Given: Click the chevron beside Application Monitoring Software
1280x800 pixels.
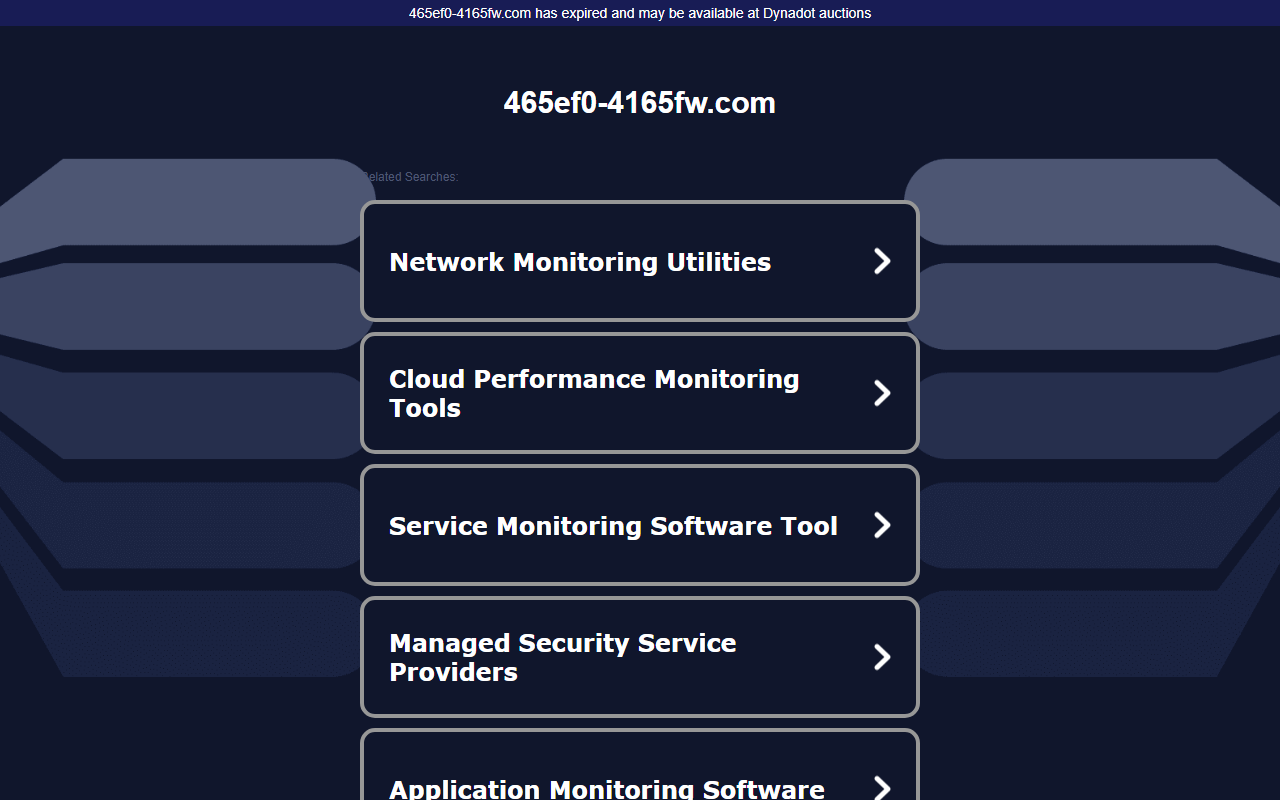Looking at the screenshot, I should point(882,788).
